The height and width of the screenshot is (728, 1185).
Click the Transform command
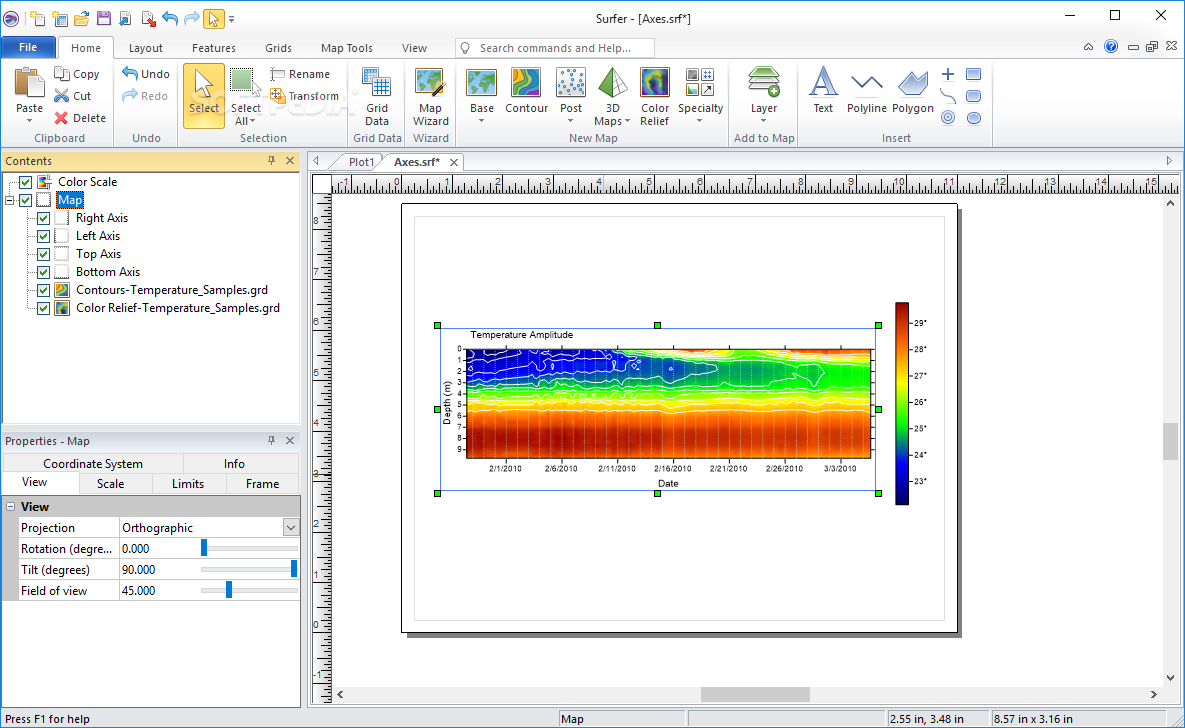pos(305,96)
